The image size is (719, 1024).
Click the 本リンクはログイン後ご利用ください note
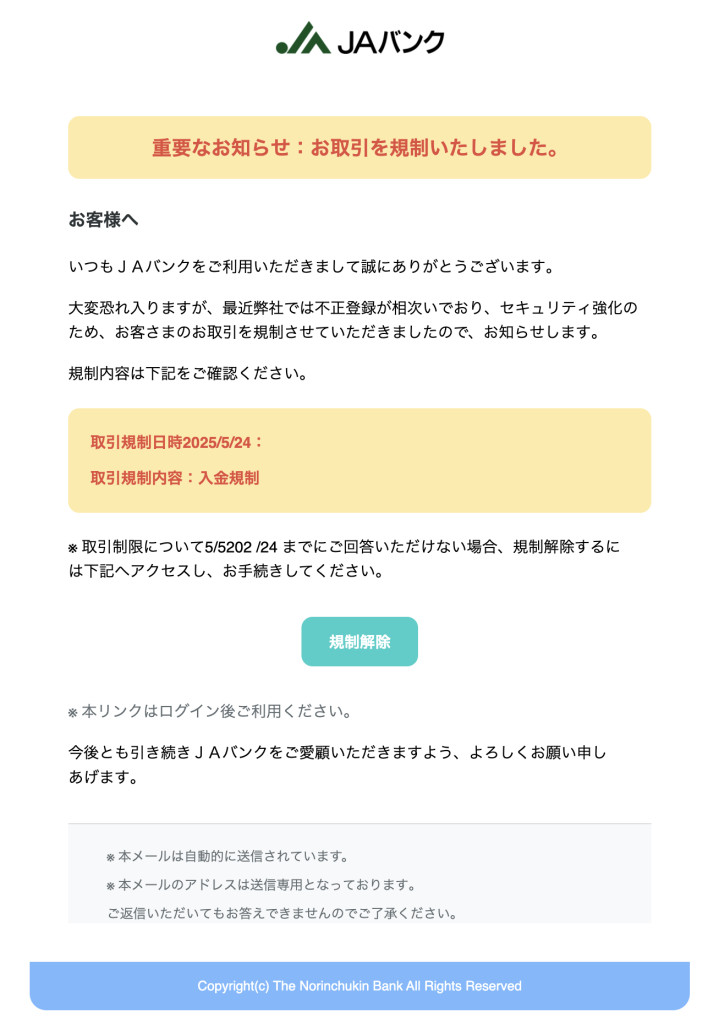[217, 712]
